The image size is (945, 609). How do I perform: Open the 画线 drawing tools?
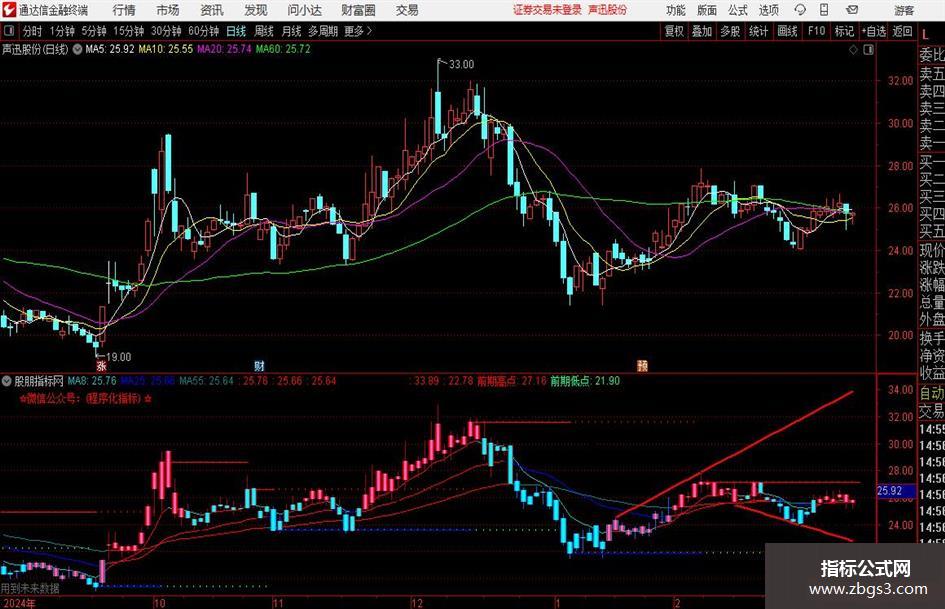pos(787,31)
